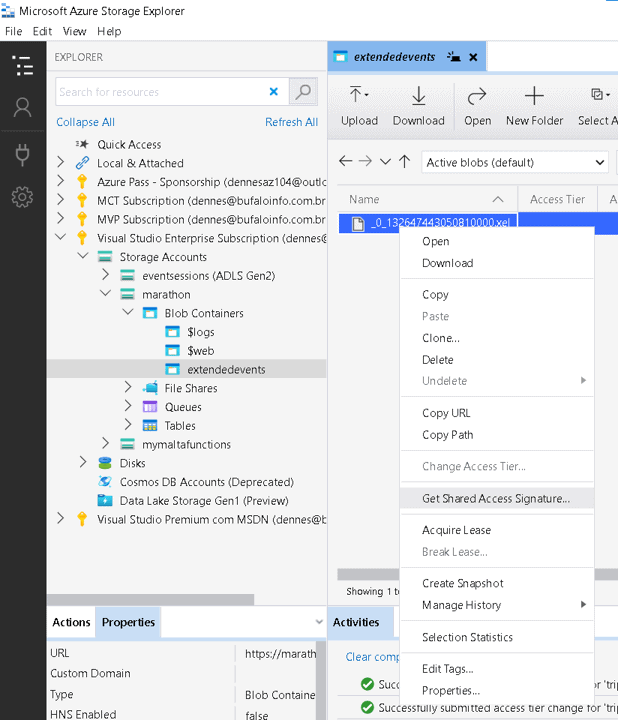Open the Active blobs (default) dropdown
Image resolution: width=618 pixels, height=720 pixels.
515,163
